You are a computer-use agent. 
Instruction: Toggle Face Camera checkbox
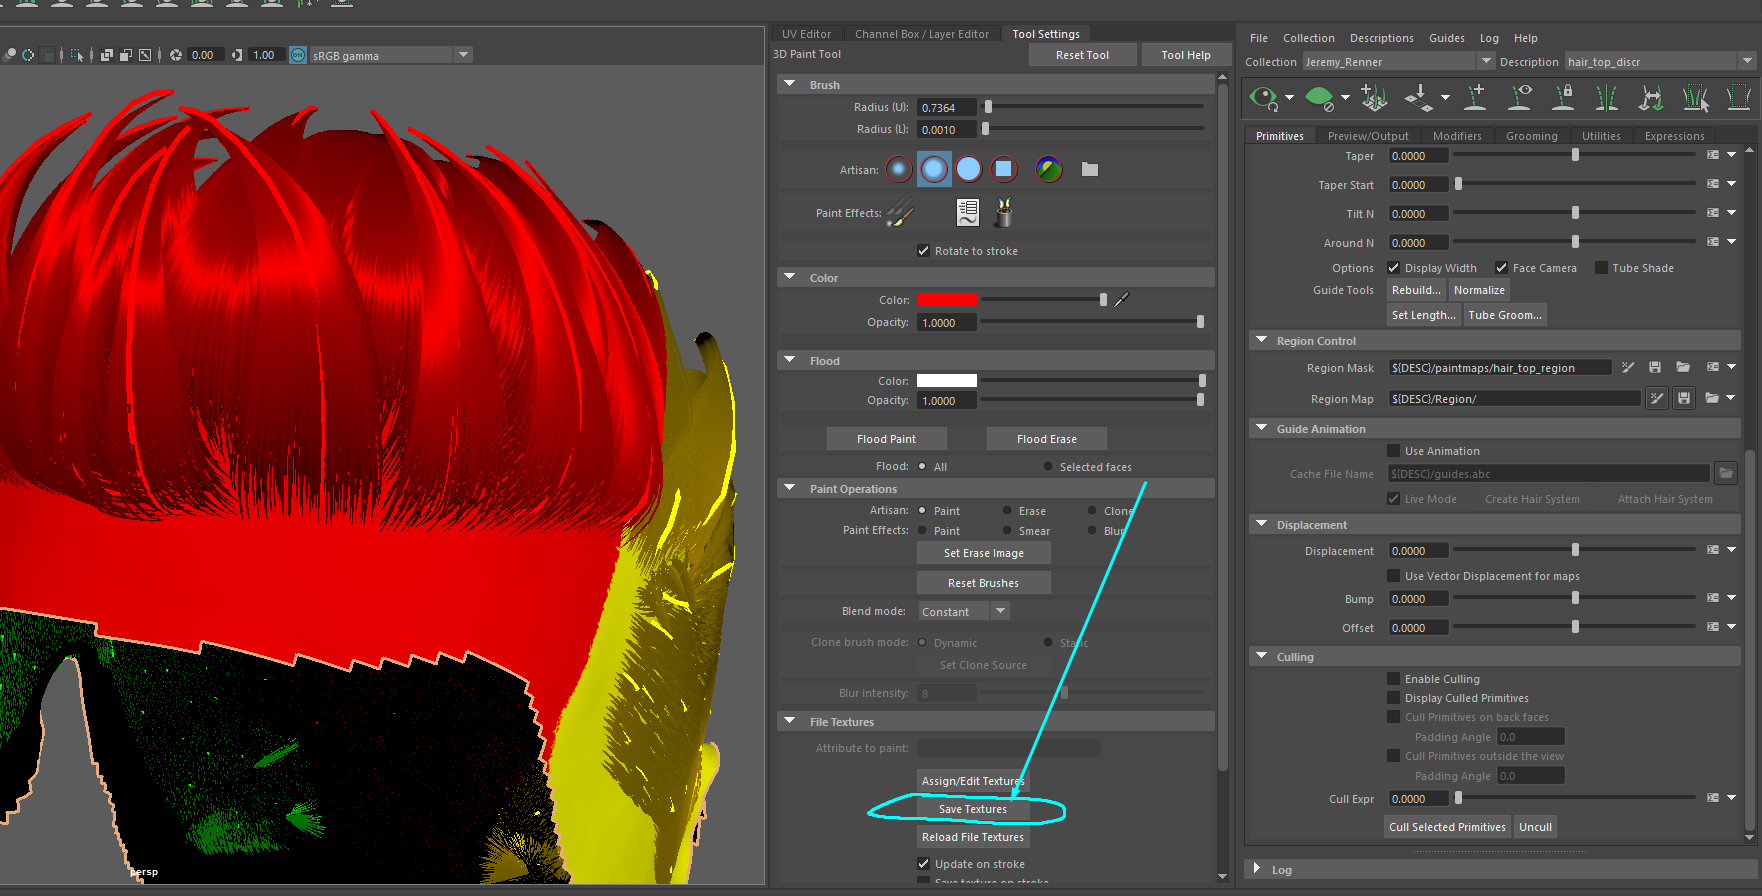point(1501,268)
